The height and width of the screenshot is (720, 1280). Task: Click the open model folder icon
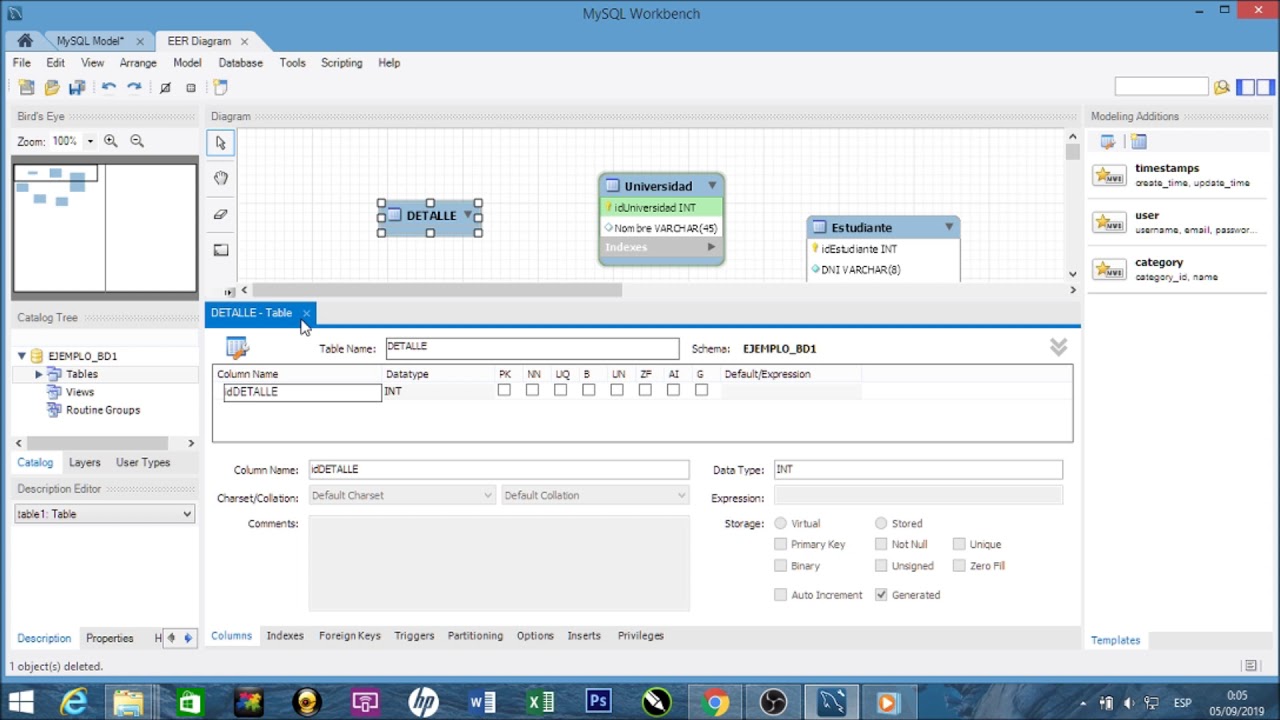52,87
